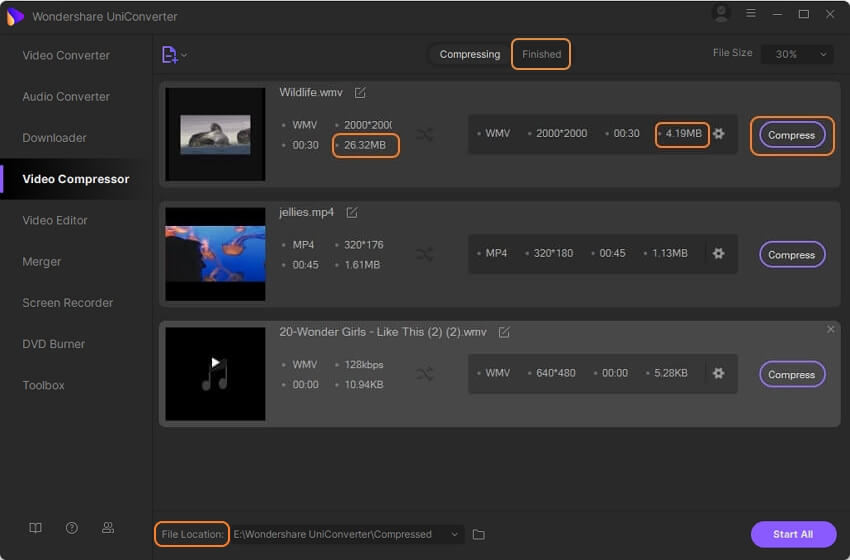Click edit icon next to jellies.mp4
The image size is (850, 560).
pos(352,213)
